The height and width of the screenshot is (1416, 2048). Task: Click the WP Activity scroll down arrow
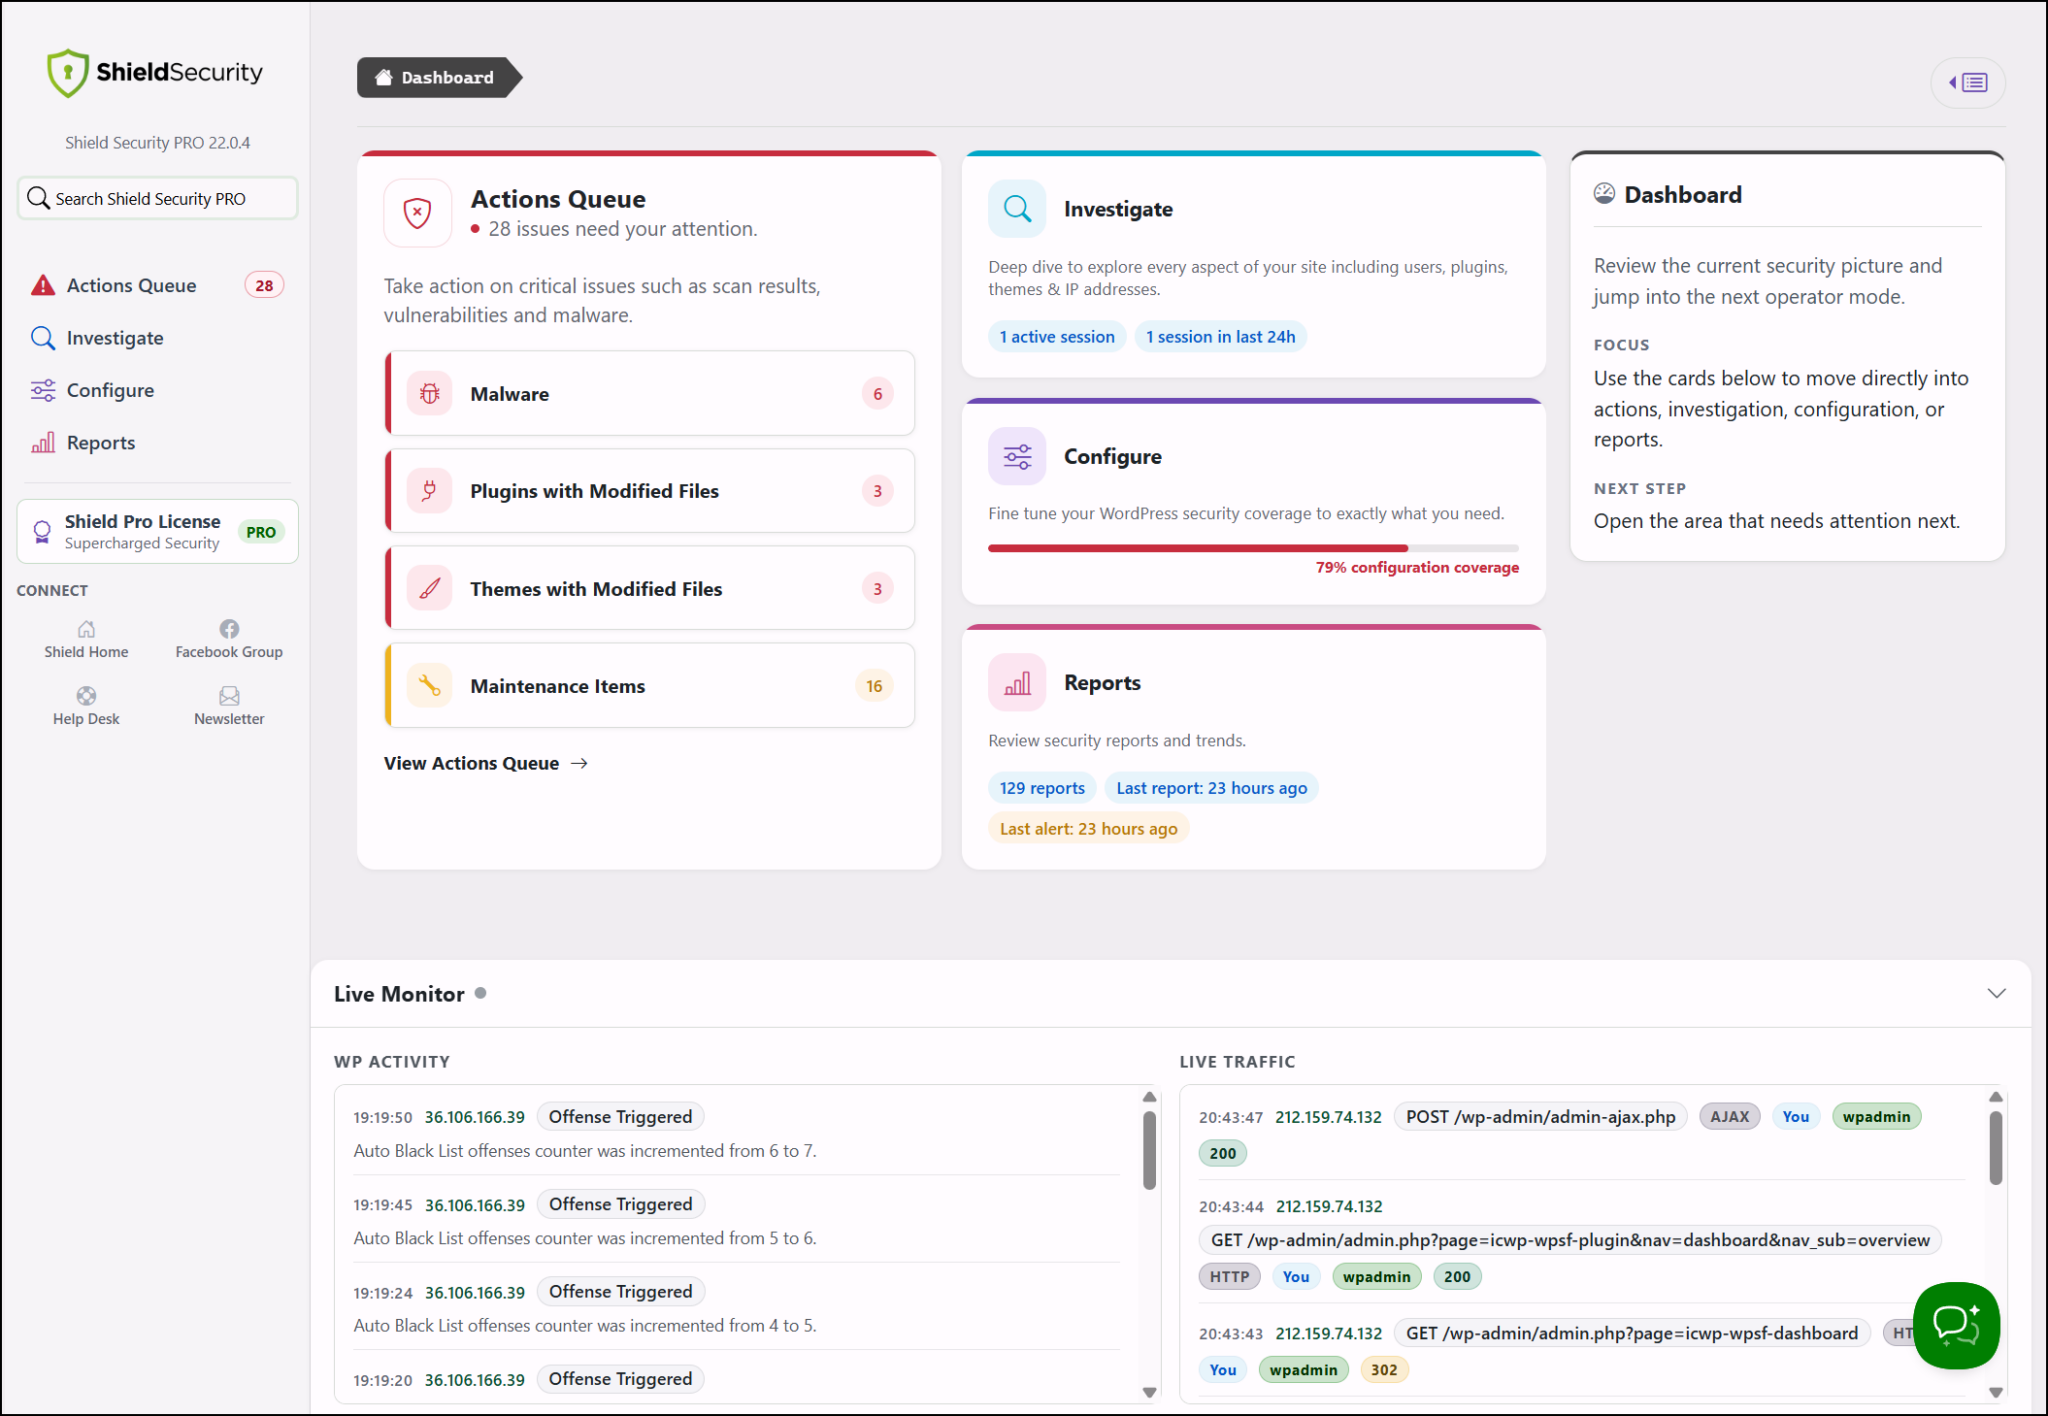pos(1149,1392)
